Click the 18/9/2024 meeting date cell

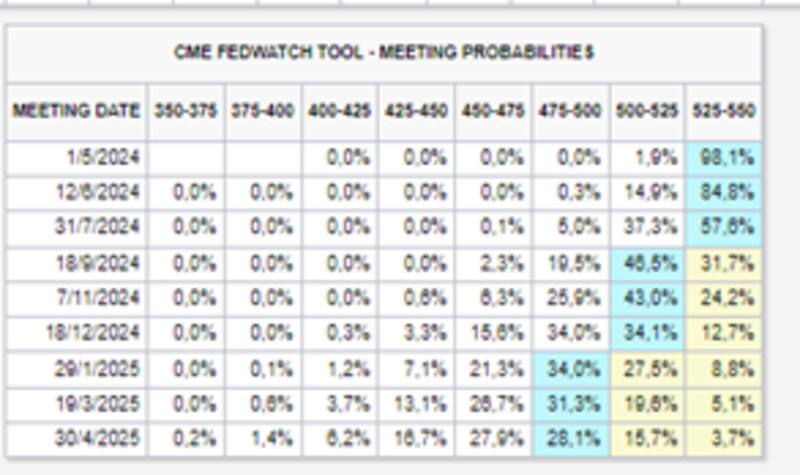[98, 263]
